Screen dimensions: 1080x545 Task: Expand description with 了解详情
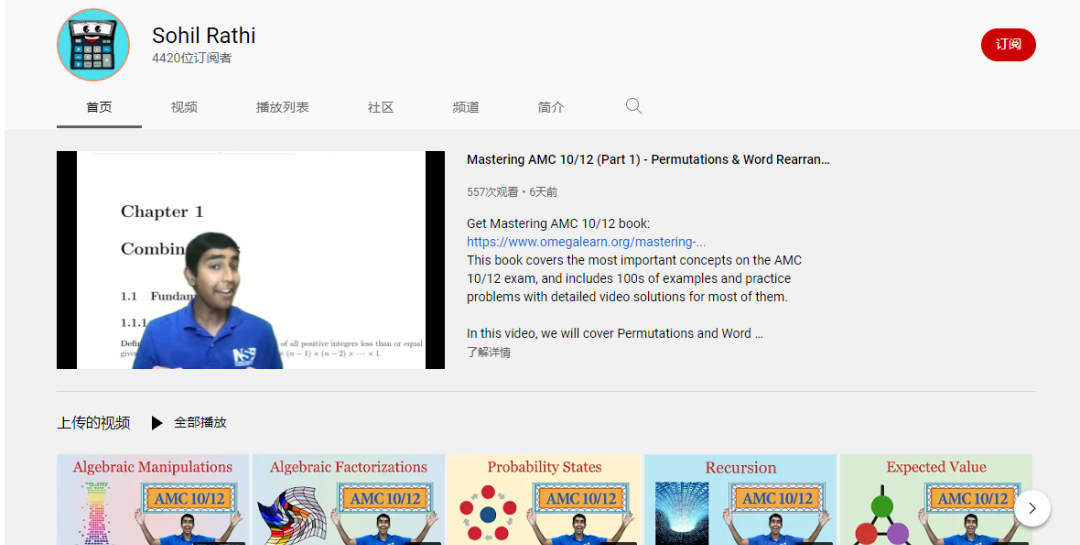(488, 352)
